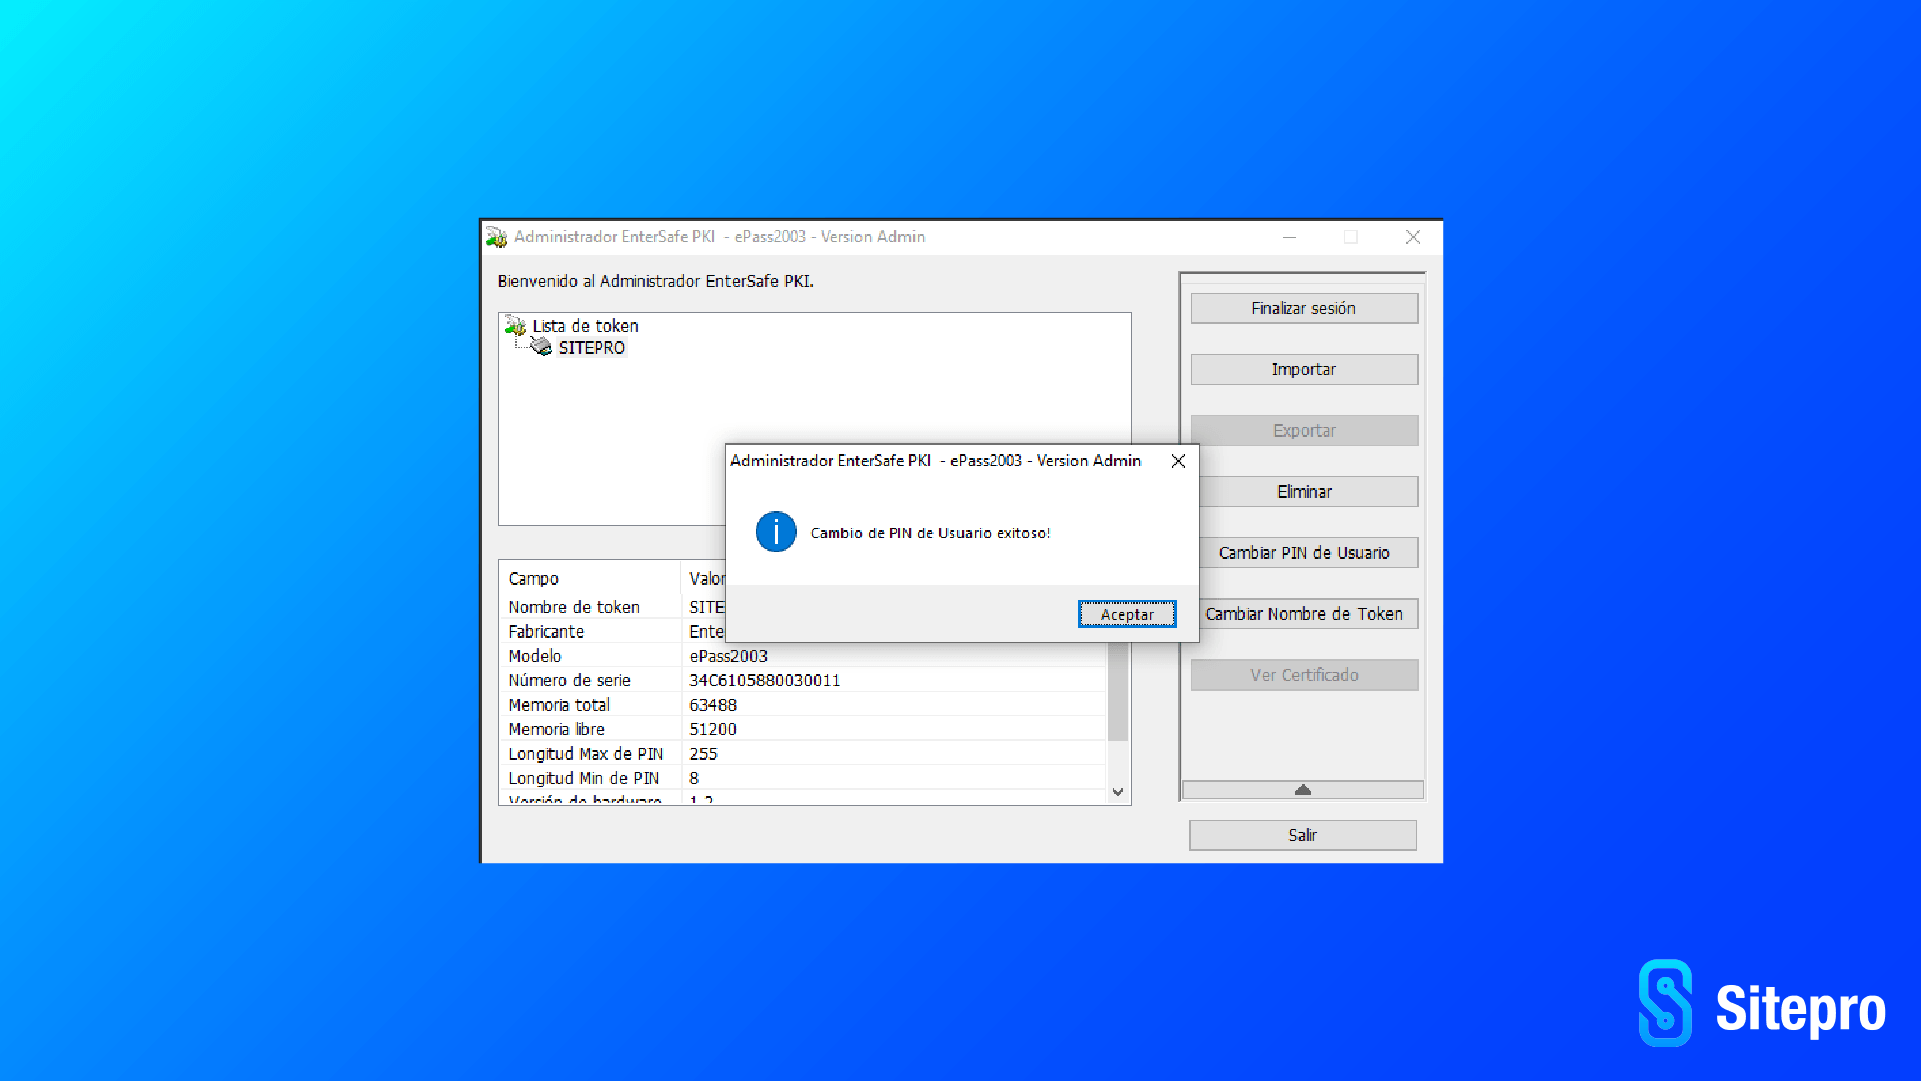Click Aceptar in the PIN success dialog

tap(1127, 614)
